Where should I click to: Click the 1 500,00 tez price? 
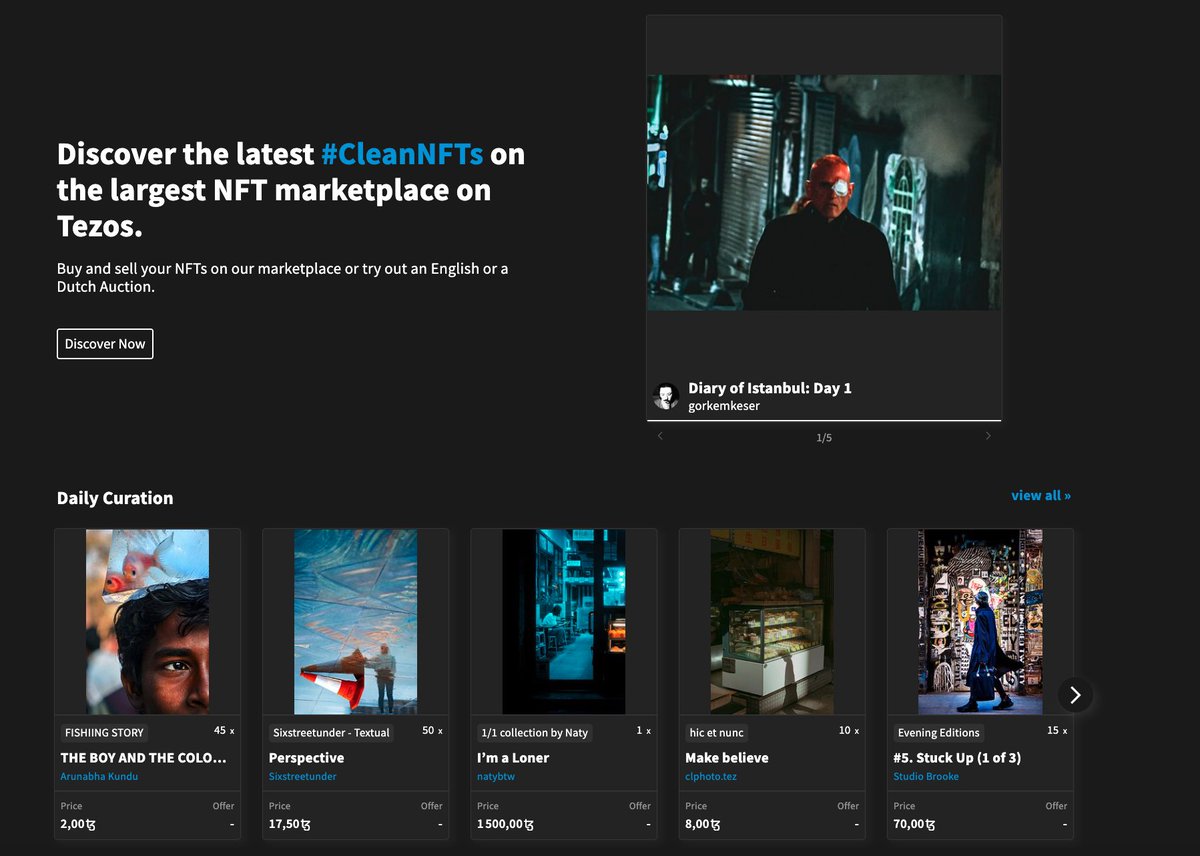505,825
